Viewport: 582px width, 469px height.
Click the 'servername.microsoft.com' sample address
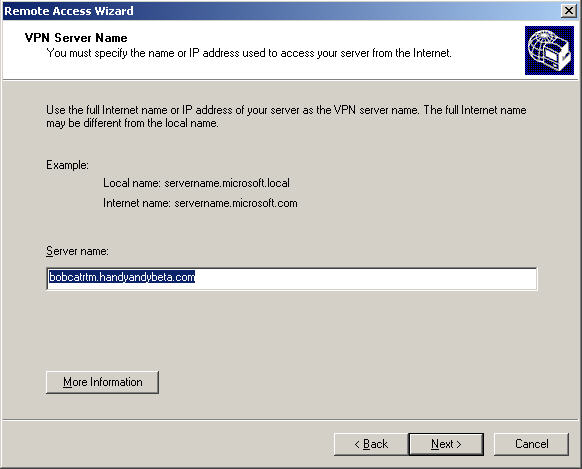tap(236, 203)
